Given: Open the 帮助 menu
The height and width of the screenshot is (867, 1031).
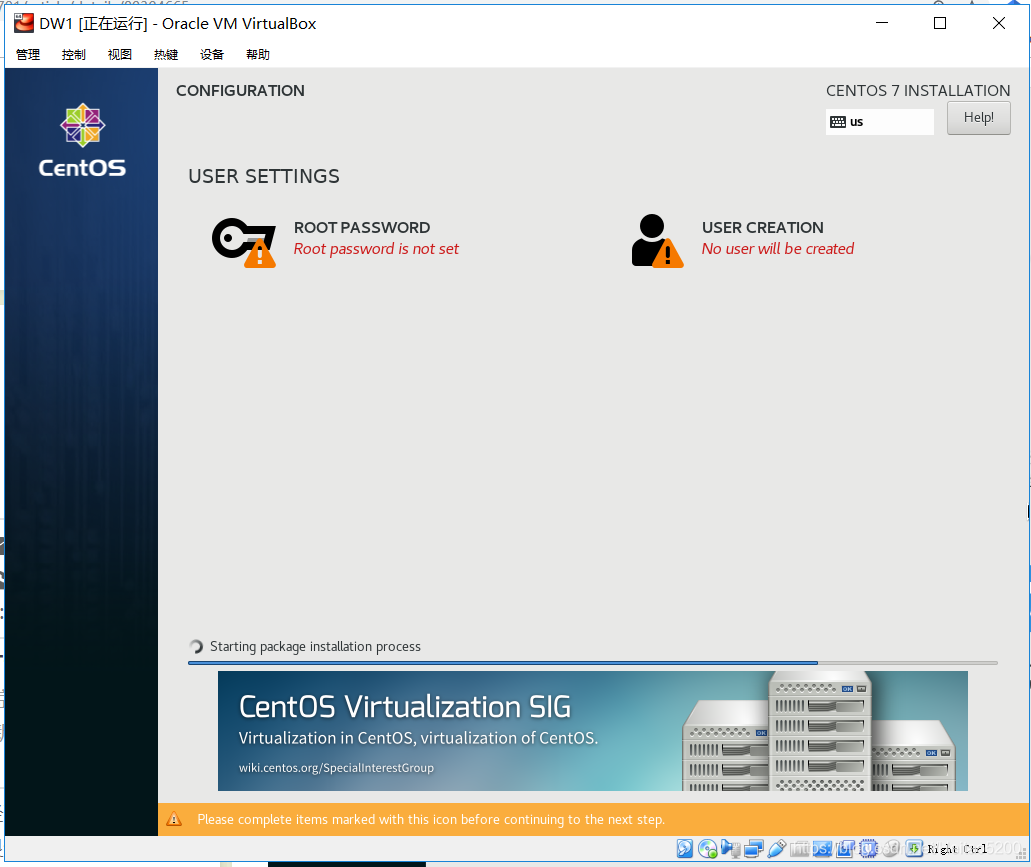Looking at the screenshot, I should (x=258, y=55).
